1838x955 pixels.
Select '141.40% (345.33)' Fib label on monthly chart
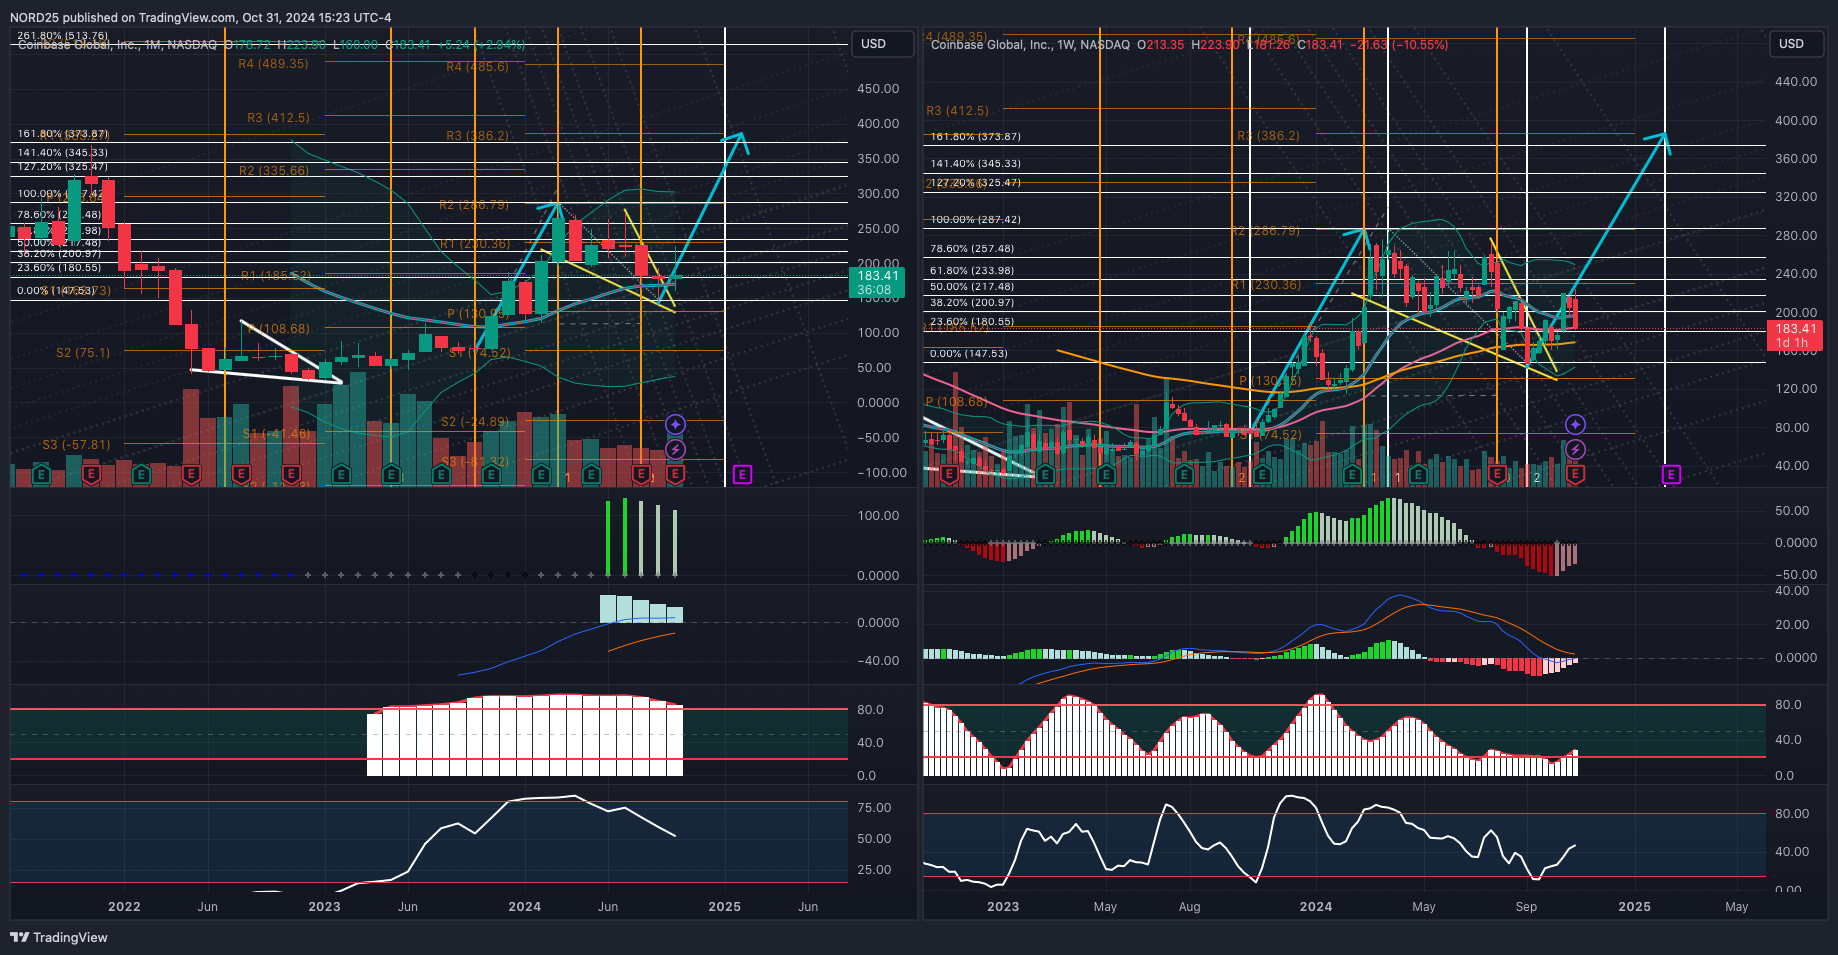(x=63, y=152)
